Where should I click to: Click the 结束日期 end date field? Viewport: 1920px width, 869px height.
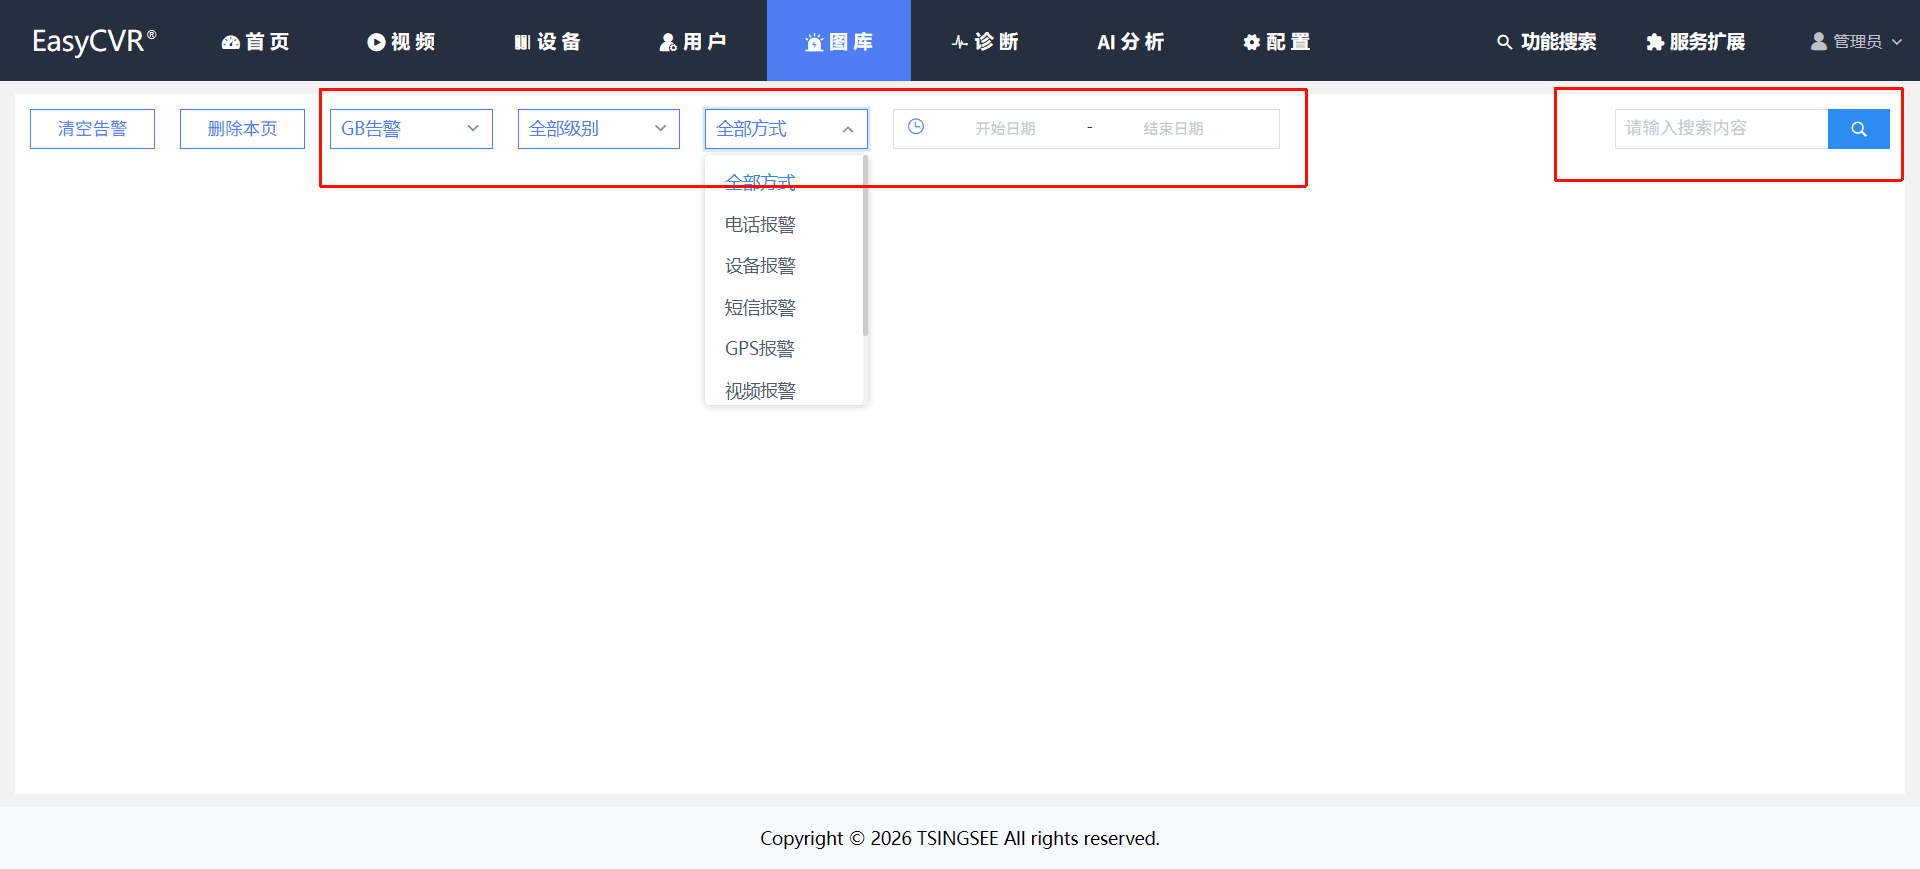pos(1173,129)
